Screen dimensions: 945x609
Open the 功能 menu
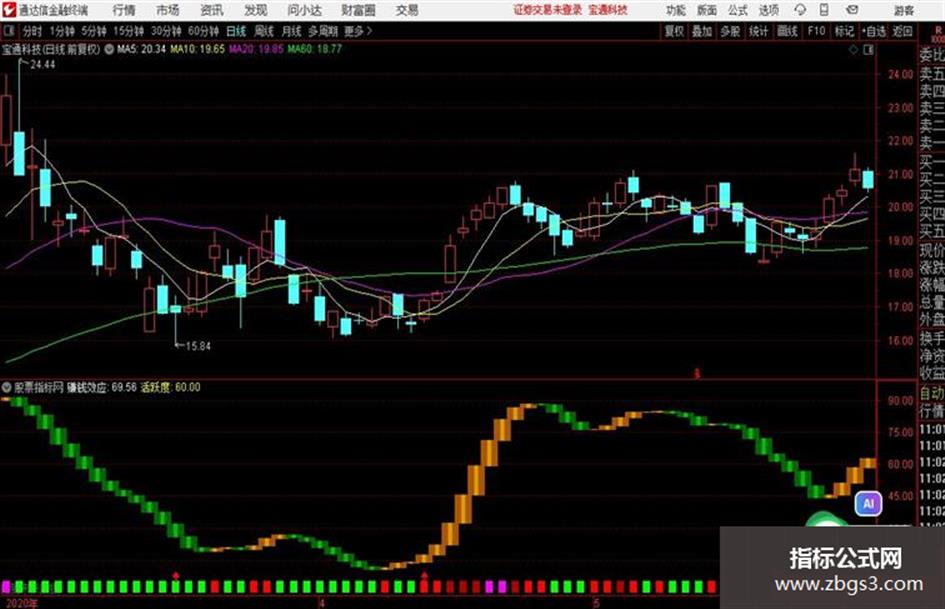coord(676,10)
